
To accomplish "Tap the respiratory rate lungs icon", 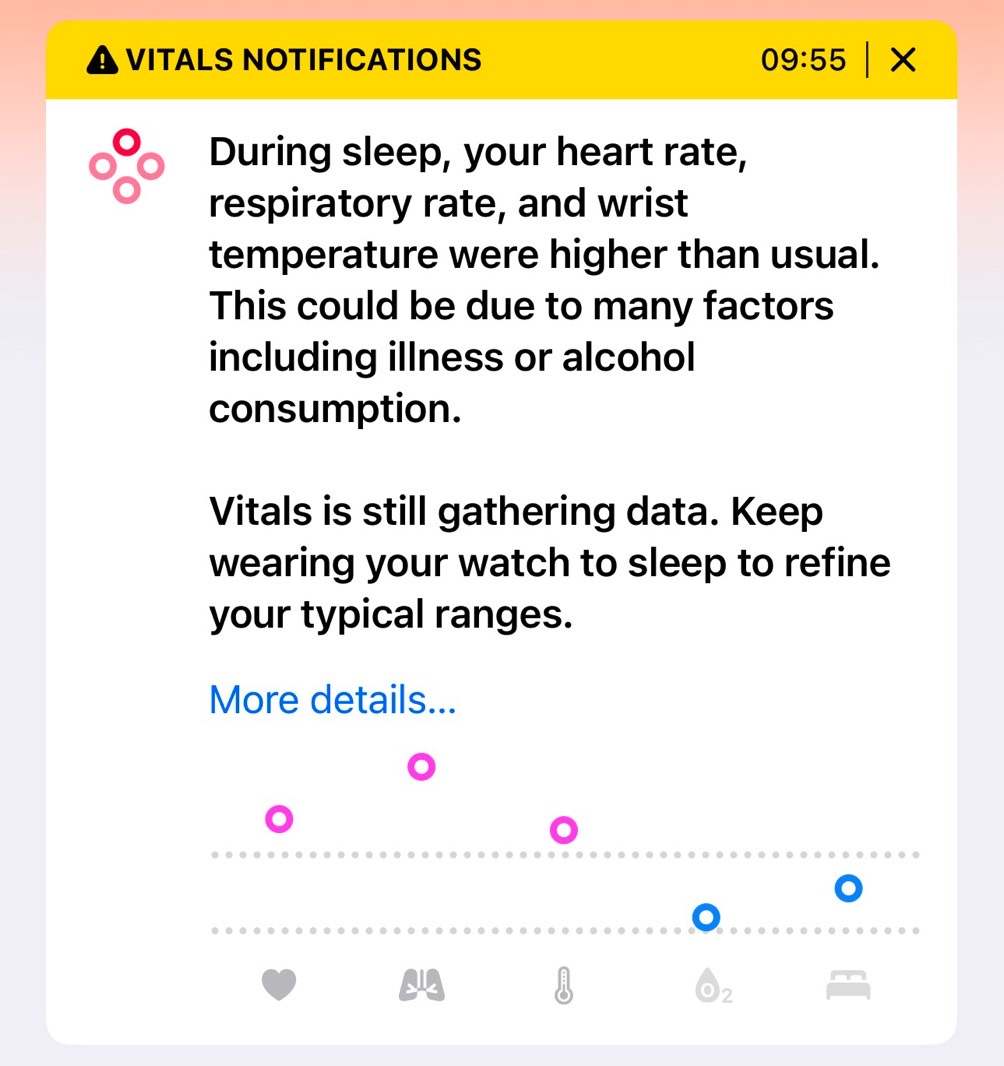I will (x=421, y=985).
